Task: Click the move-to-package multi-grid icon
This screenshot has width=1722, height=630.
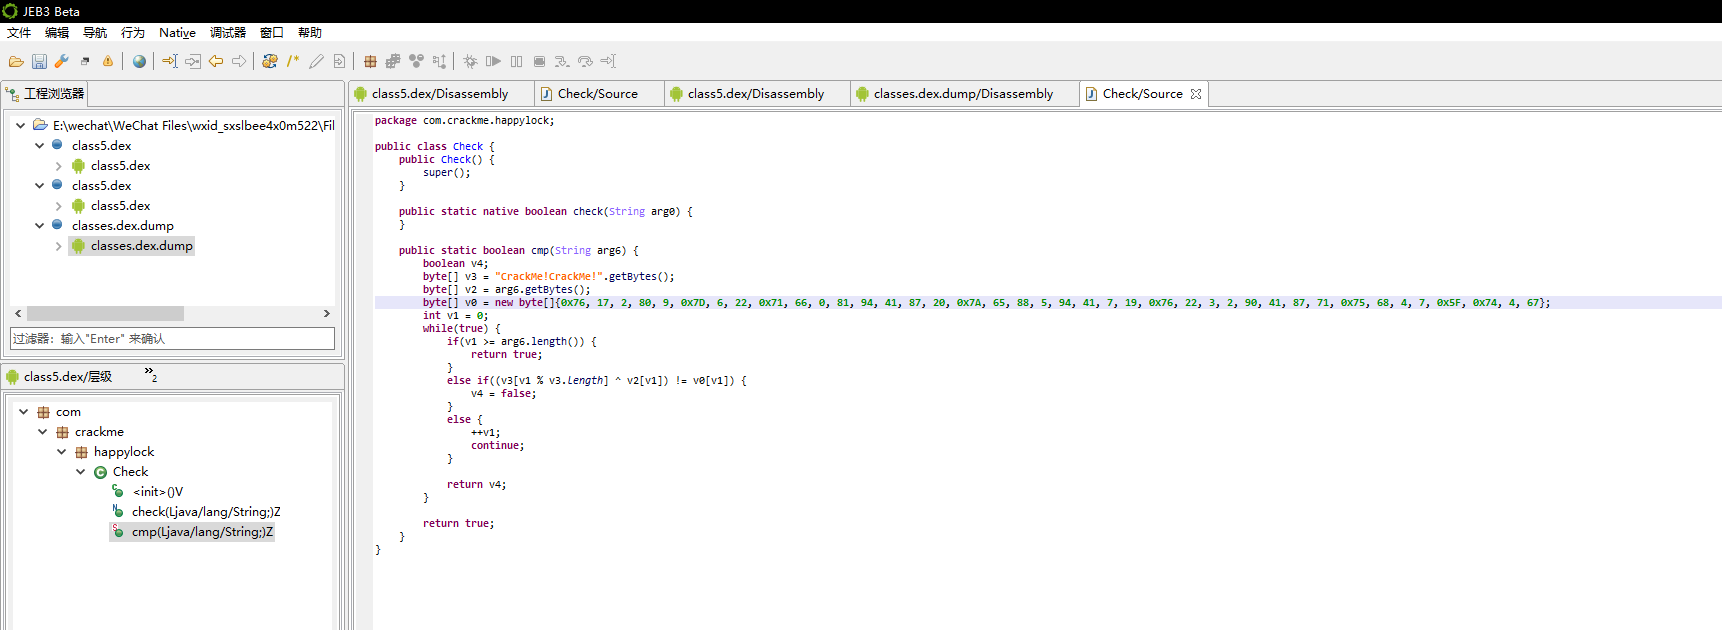Action: (393, 62)
